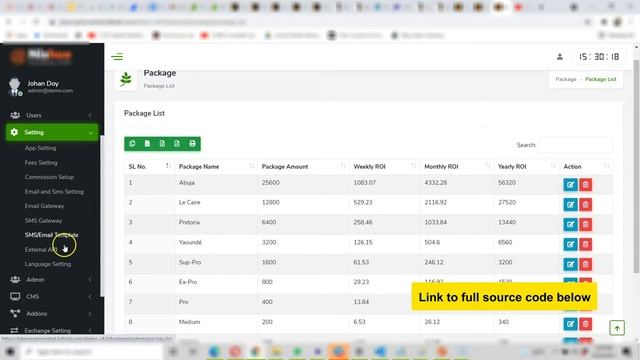640x360 pixels.
Task: Open App Setting in the sidebar
Action: pyautogui.click(x=40, y=148)
